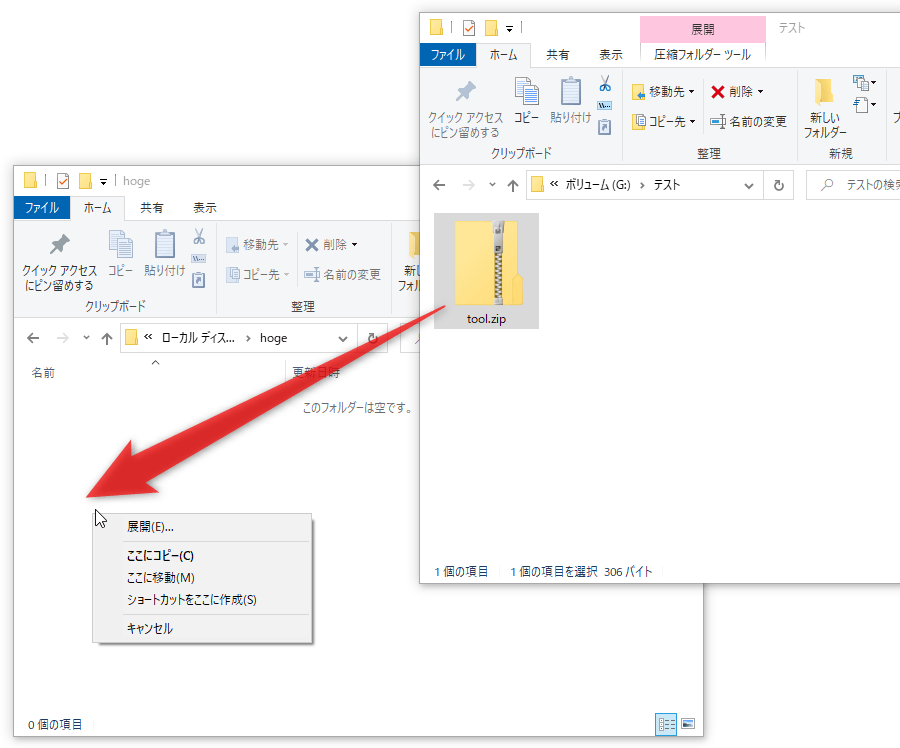Select ショートカットをここに作成(S) menu entry

point(202,599)
